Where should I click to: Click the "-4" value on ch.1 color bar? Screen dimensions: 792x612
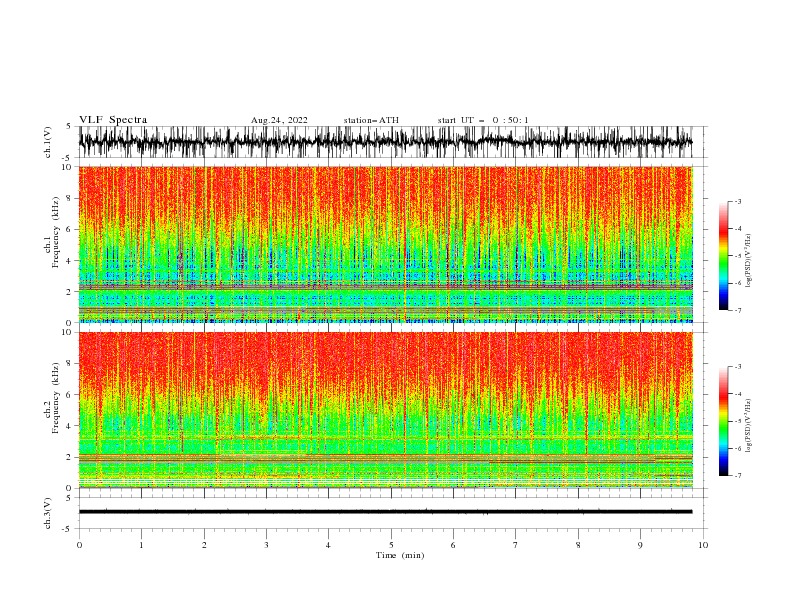coord(738,229)
